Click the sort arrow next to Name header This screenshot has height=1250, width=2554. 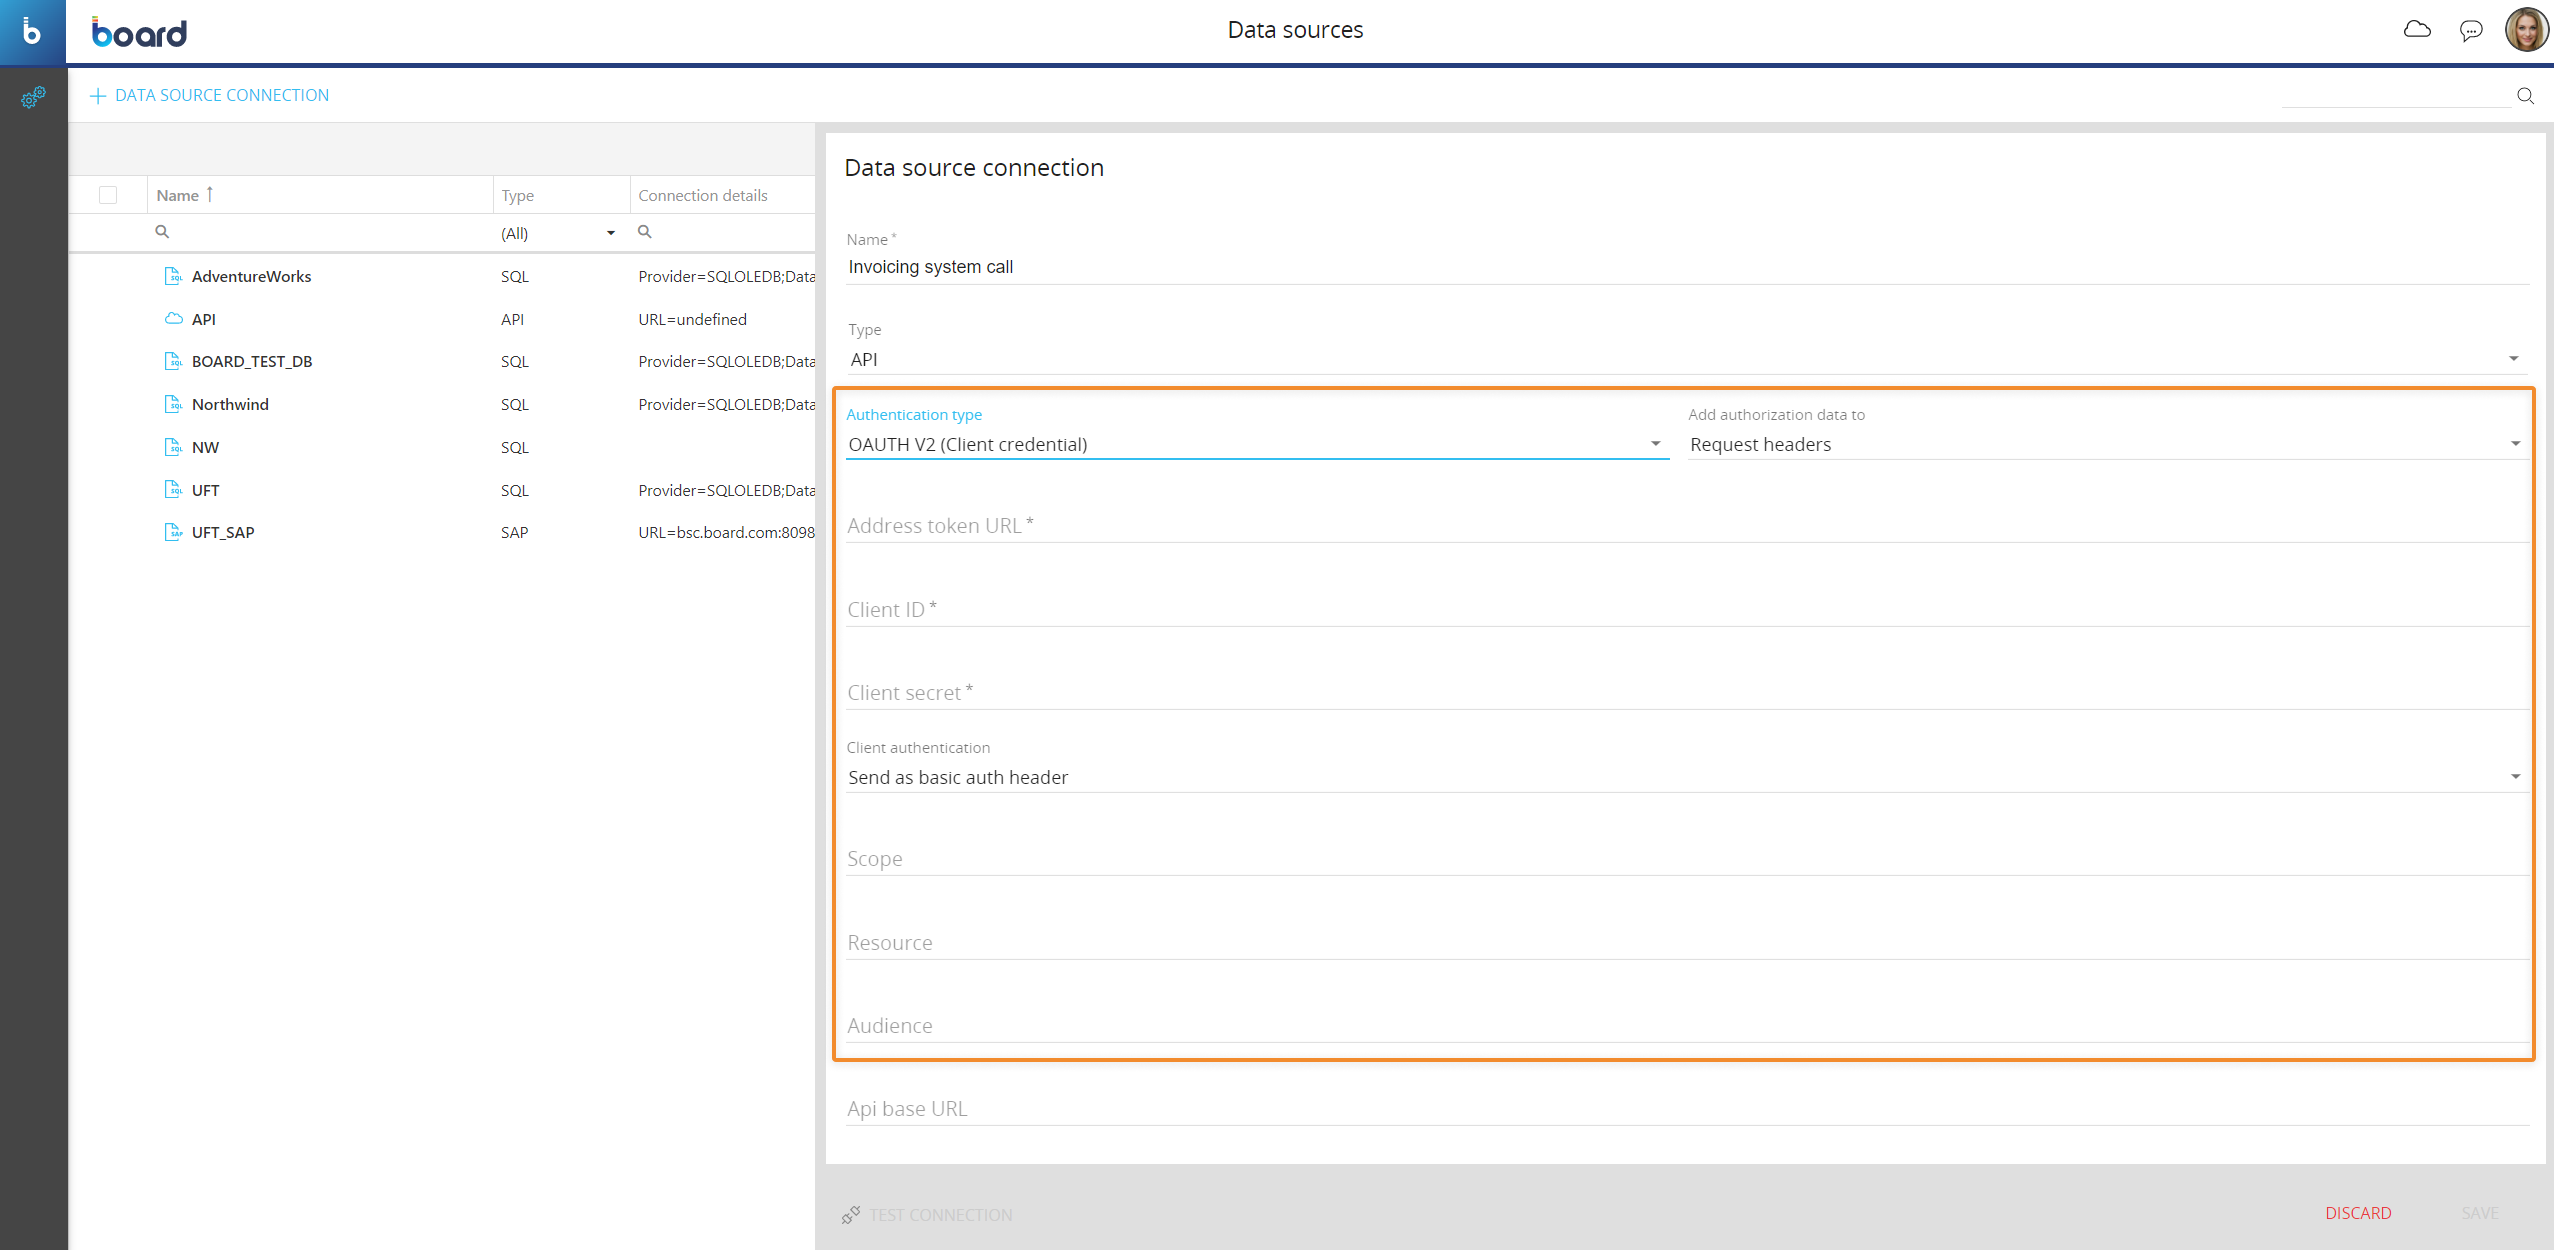point(210,194)
